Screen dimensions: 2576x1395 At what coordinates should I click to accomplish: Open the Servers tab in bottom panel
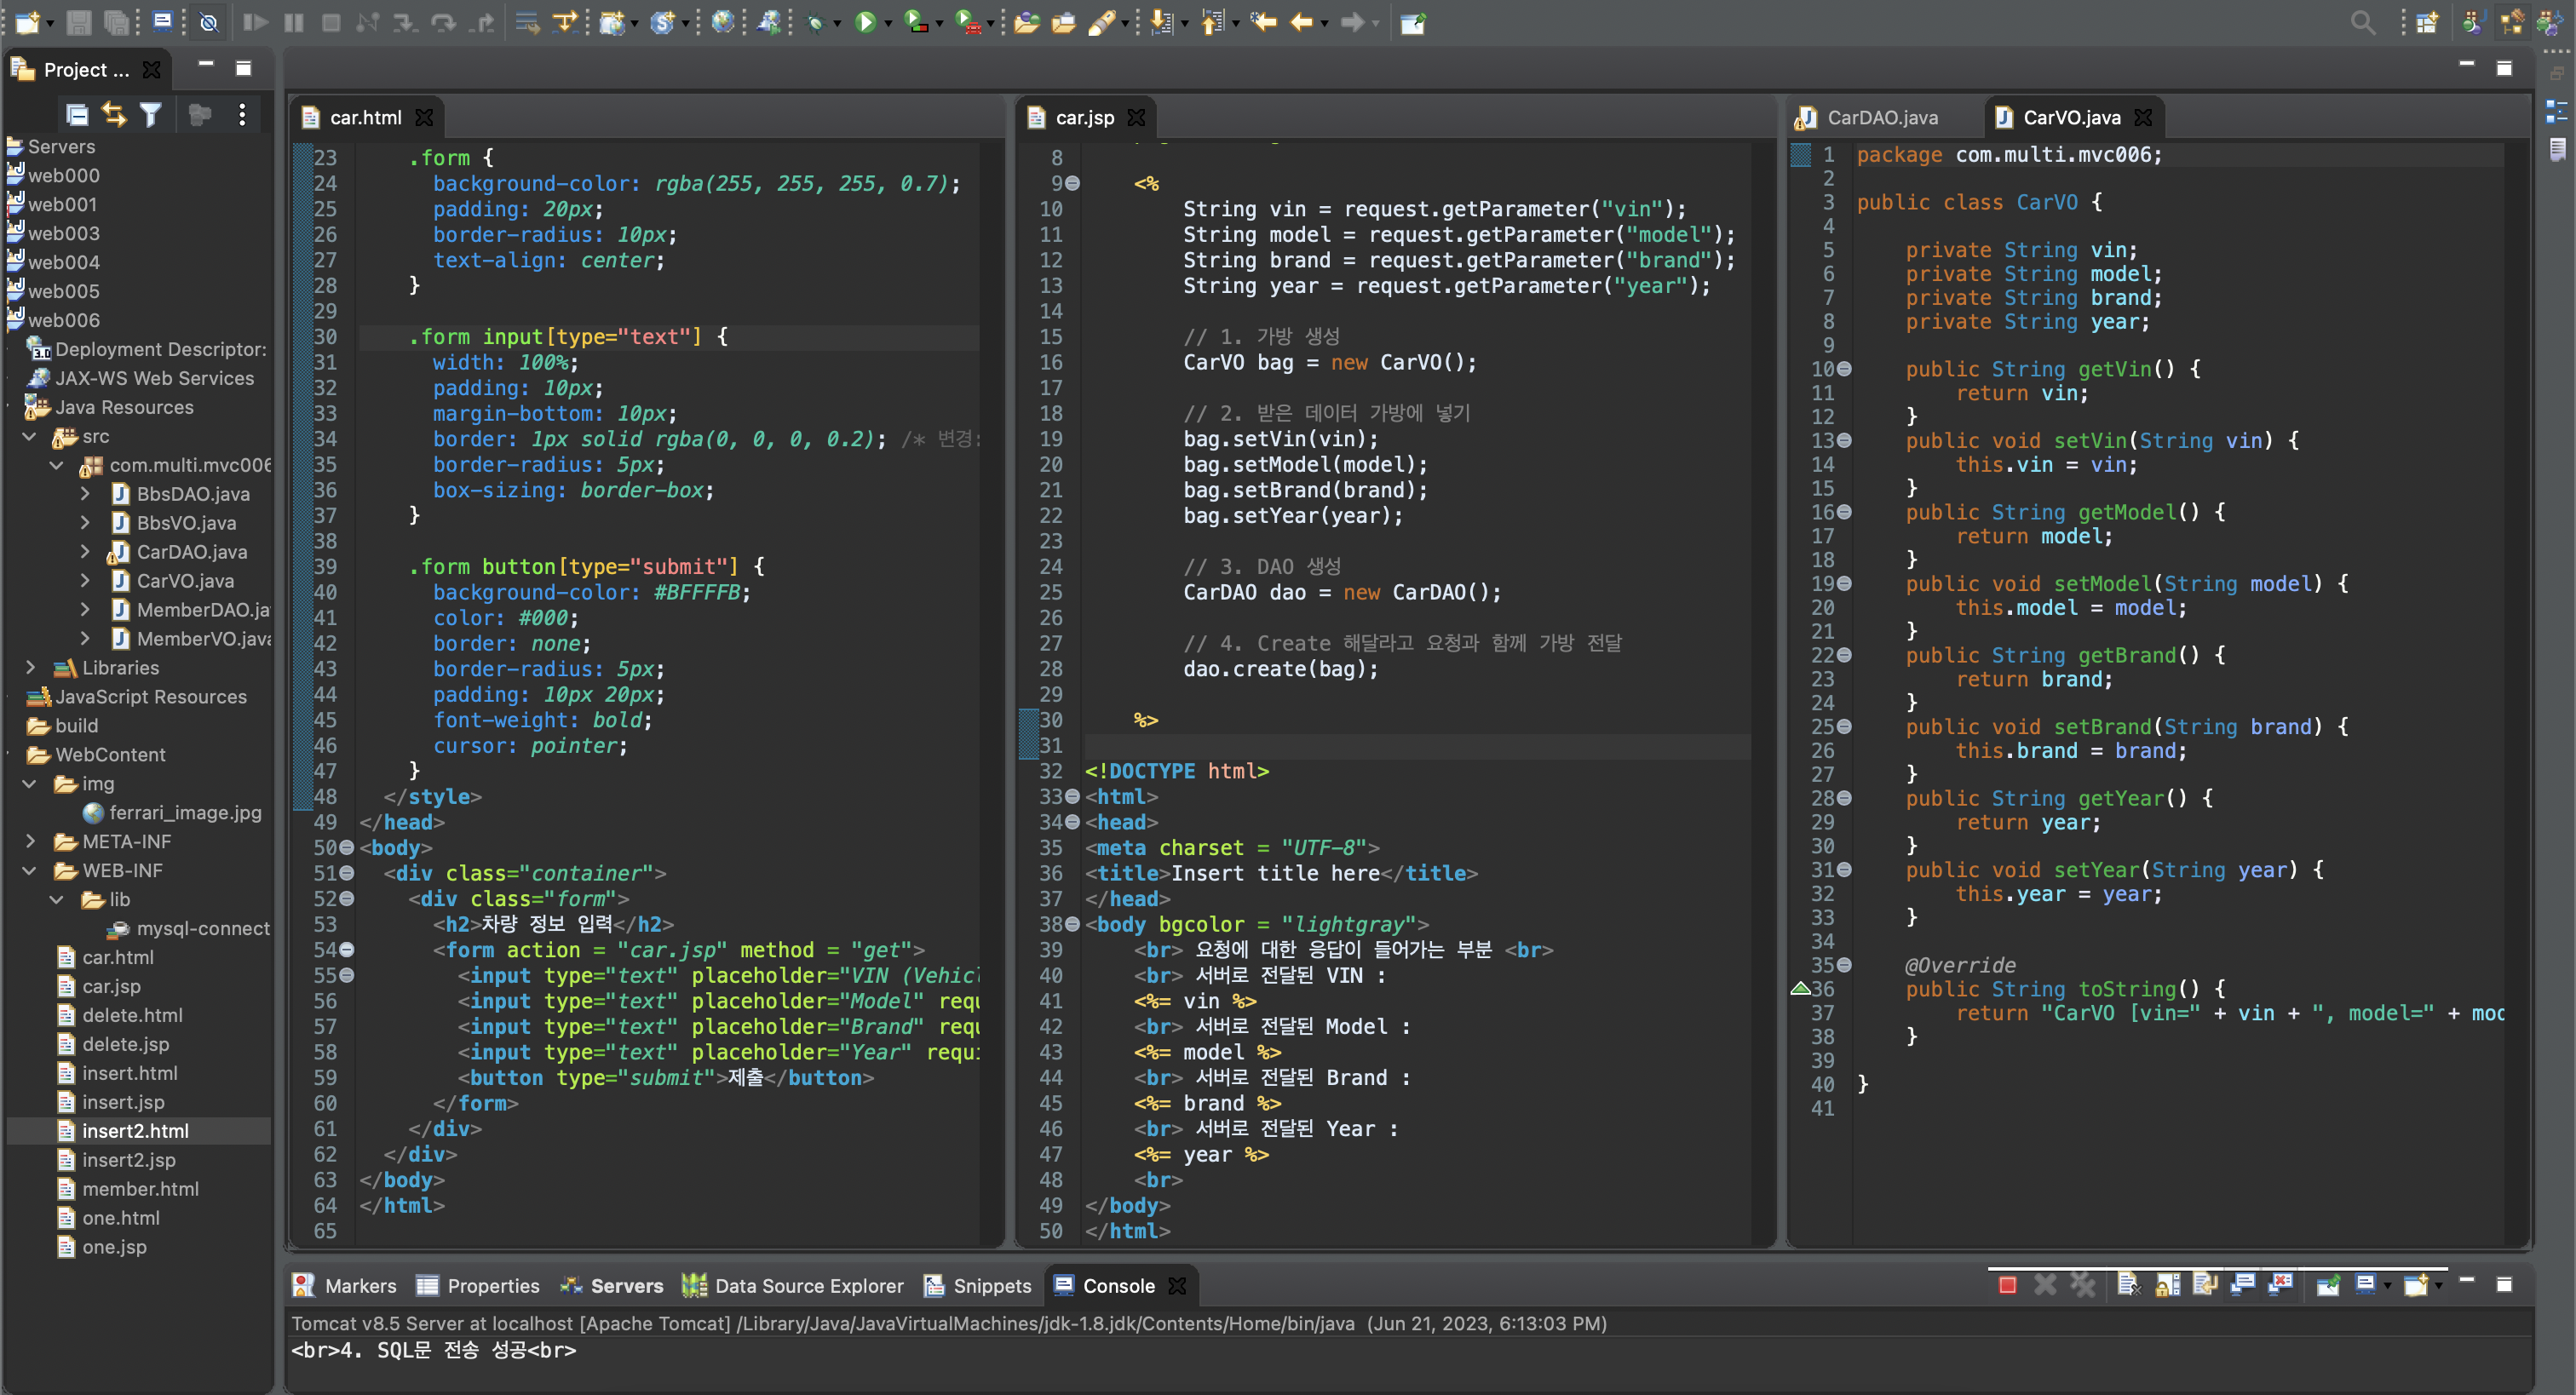point(625,1286)
